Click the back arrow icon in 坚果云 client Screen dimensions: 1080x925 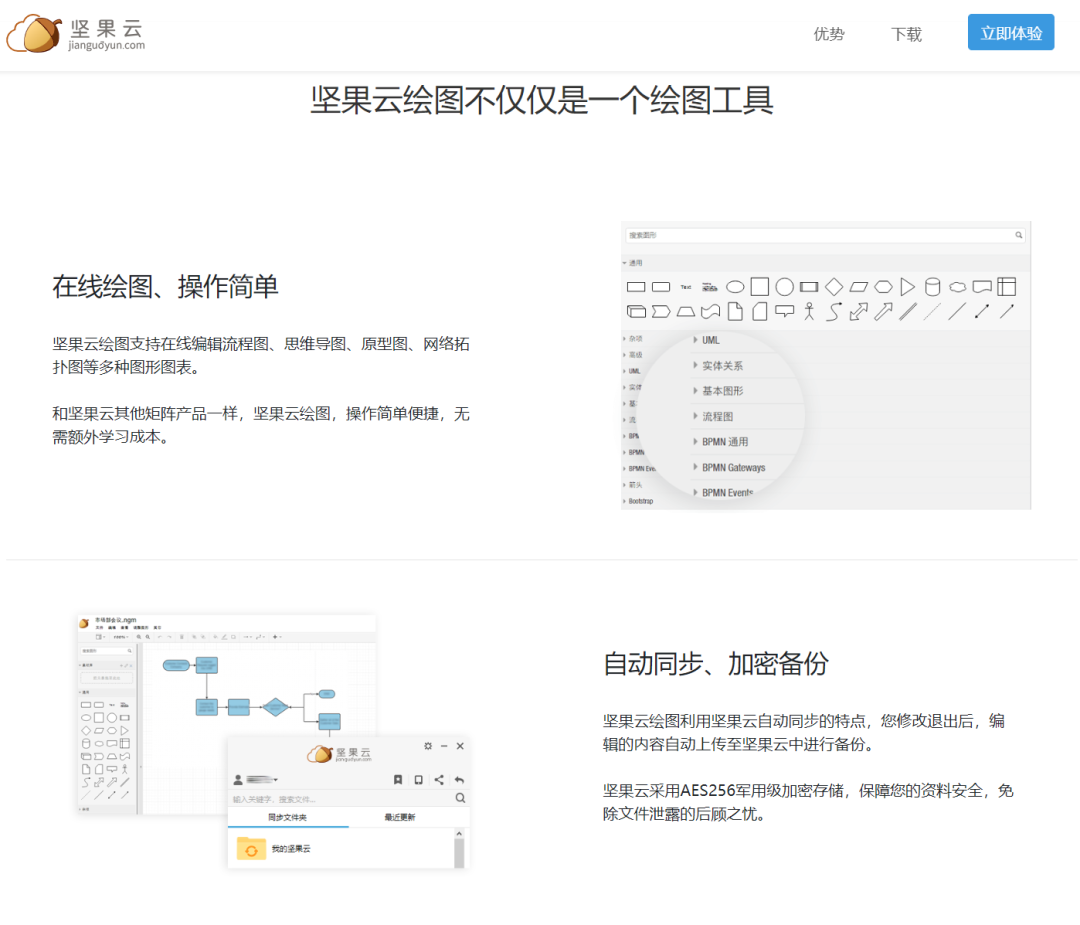click(x=459, y=780)
